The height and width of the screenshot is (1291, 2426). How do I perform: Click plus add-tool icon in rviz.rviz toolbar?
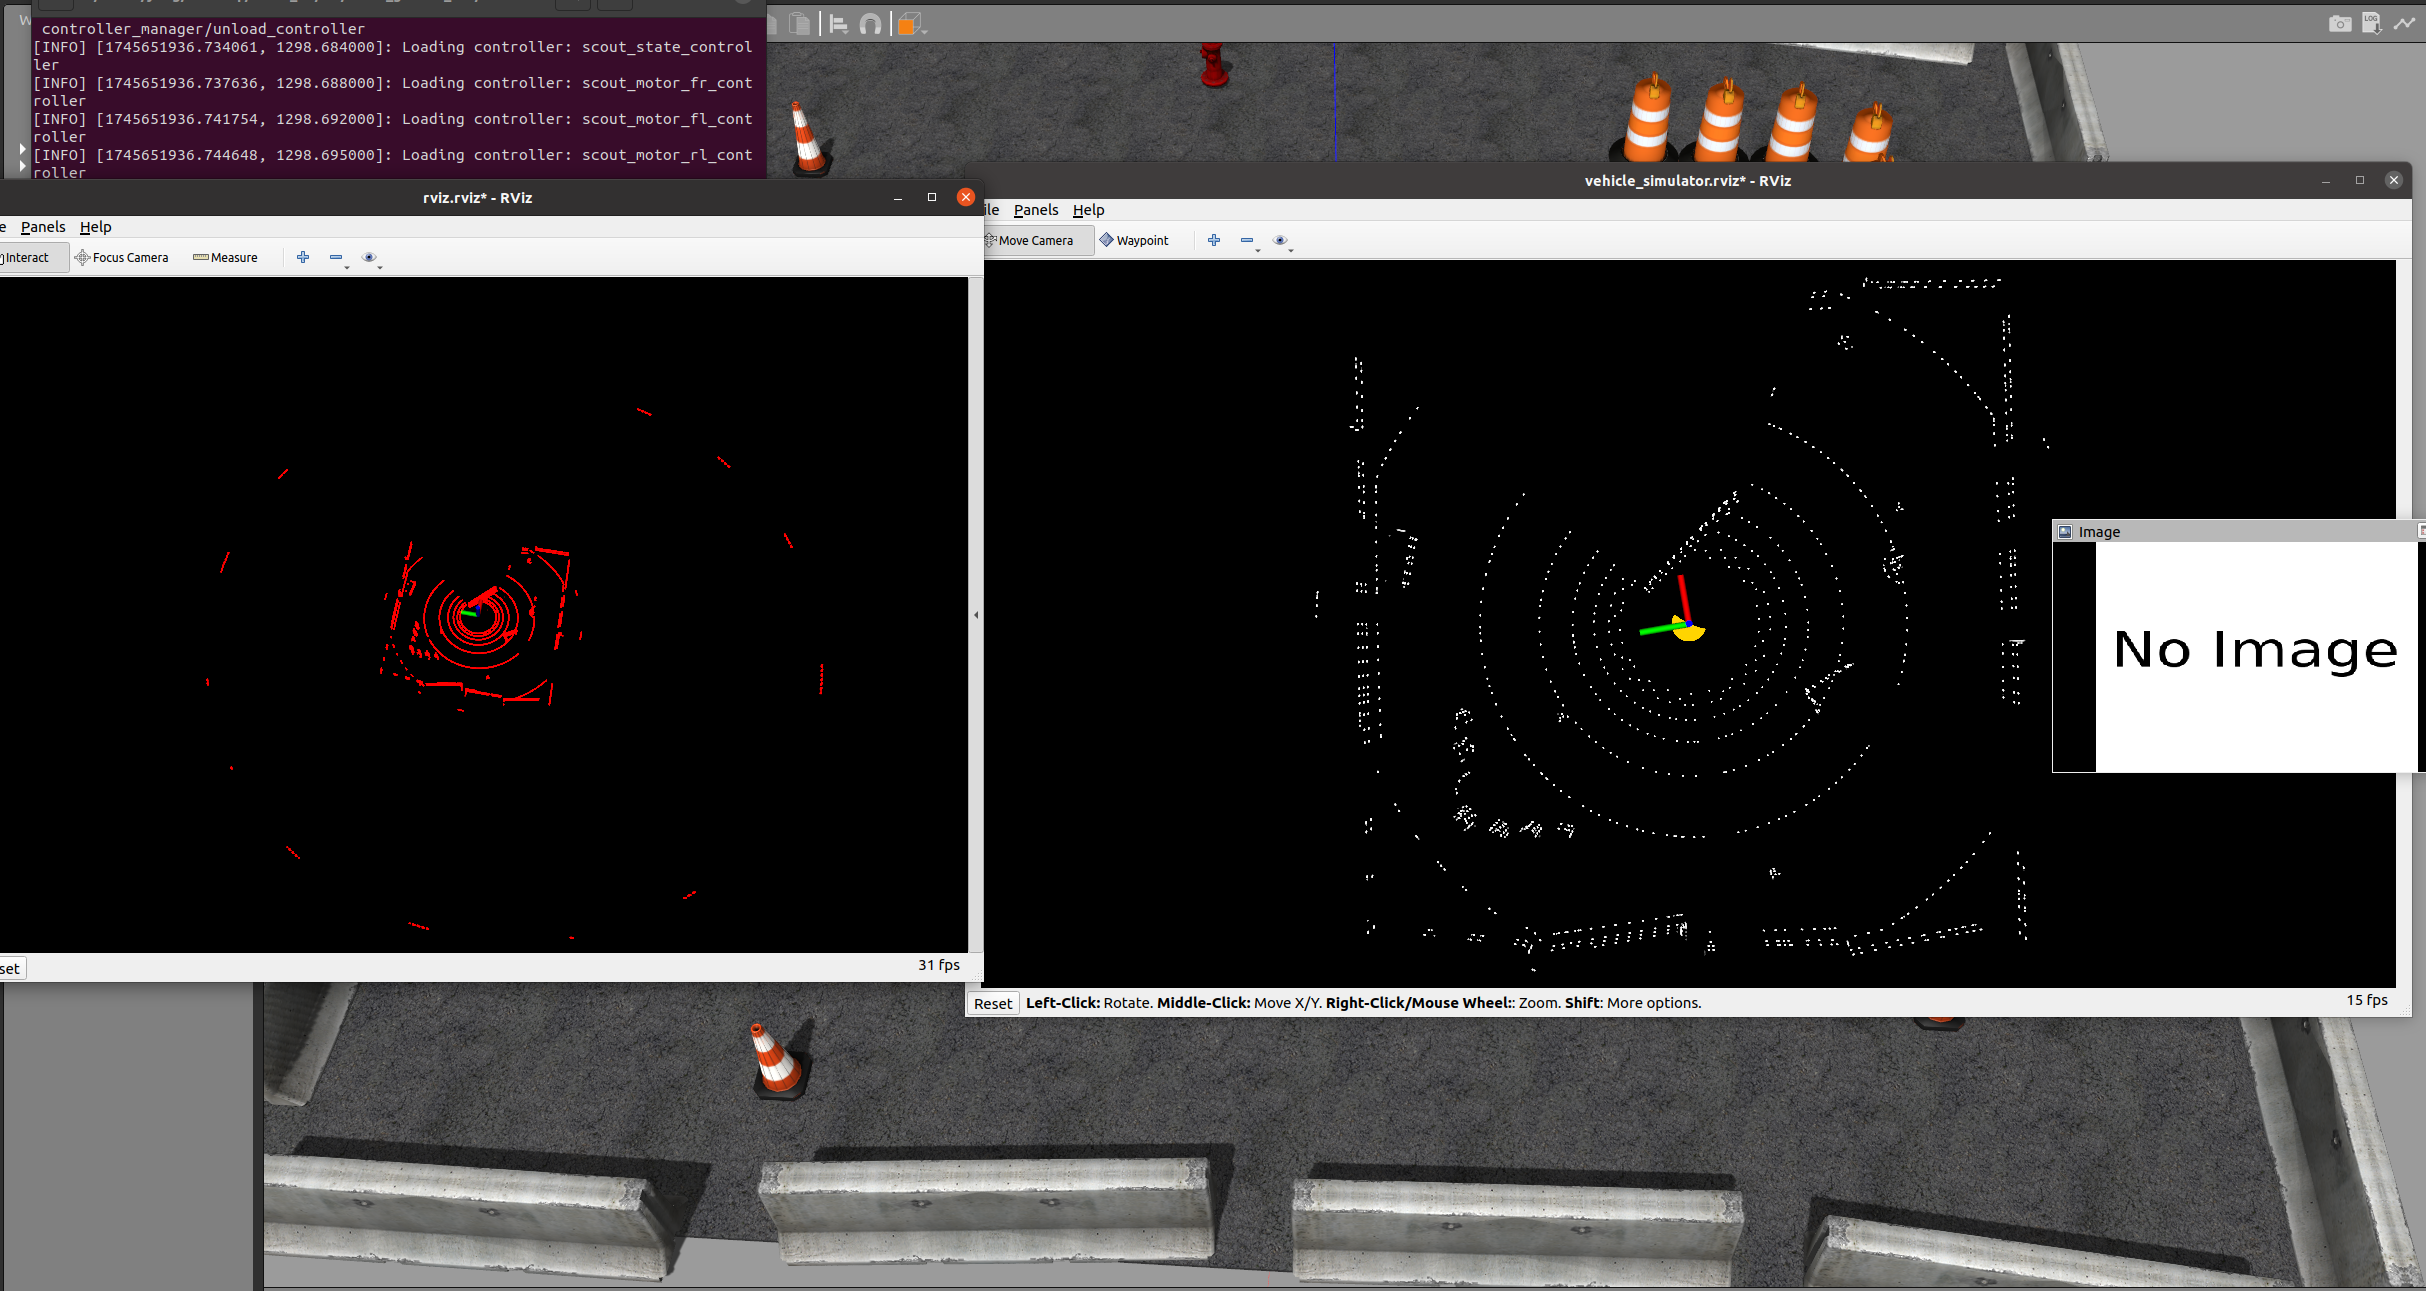coord(303,257)
